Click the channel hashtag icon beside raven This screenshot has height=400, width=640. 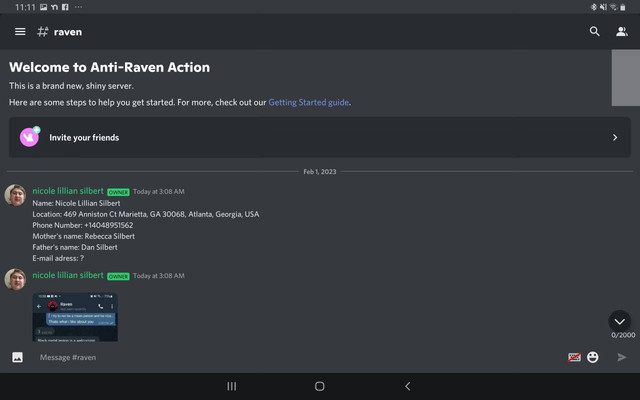pyautogui.click(x=43, y=32)
